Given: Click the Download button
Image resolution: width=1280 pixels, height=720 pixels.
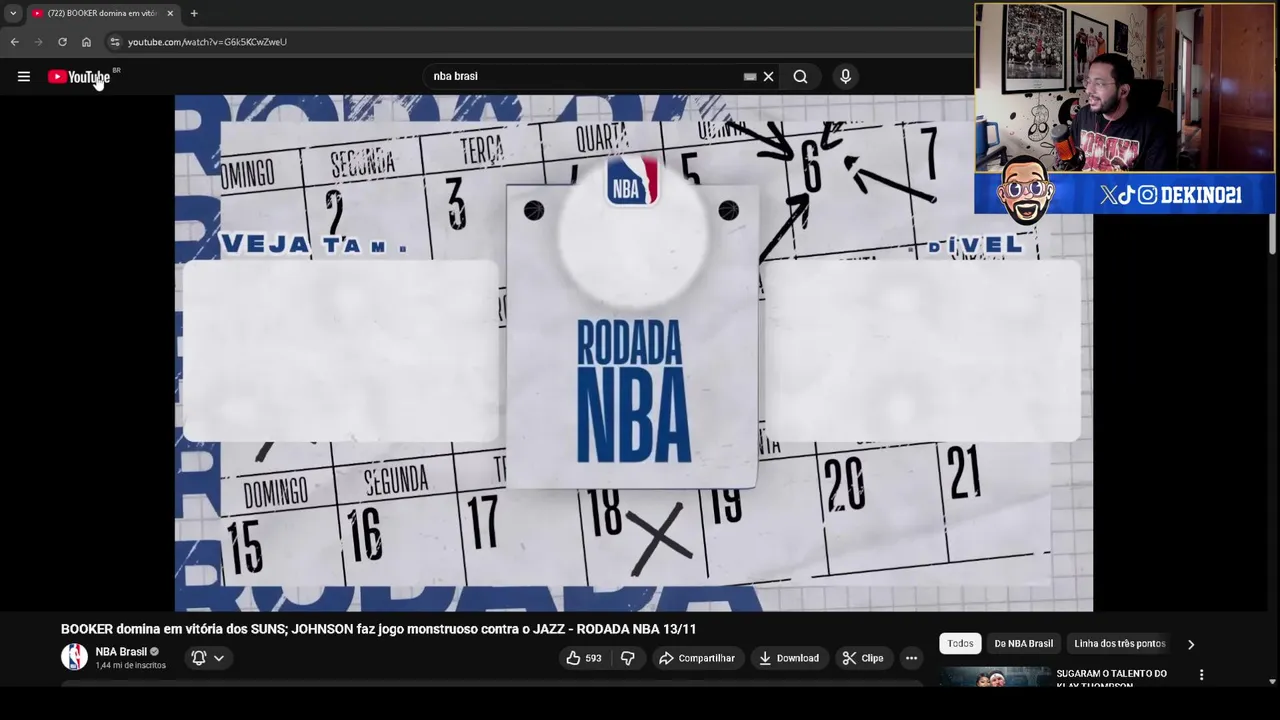Looking at the screenshot, I should [x=789, y=658].
